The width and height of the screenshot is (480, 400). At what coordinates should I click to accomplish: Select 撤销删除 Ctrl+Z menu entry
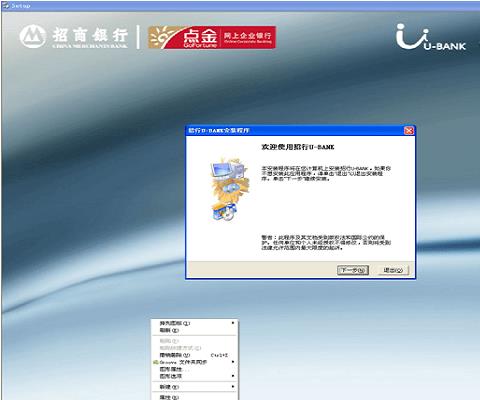tap(195, 355)
